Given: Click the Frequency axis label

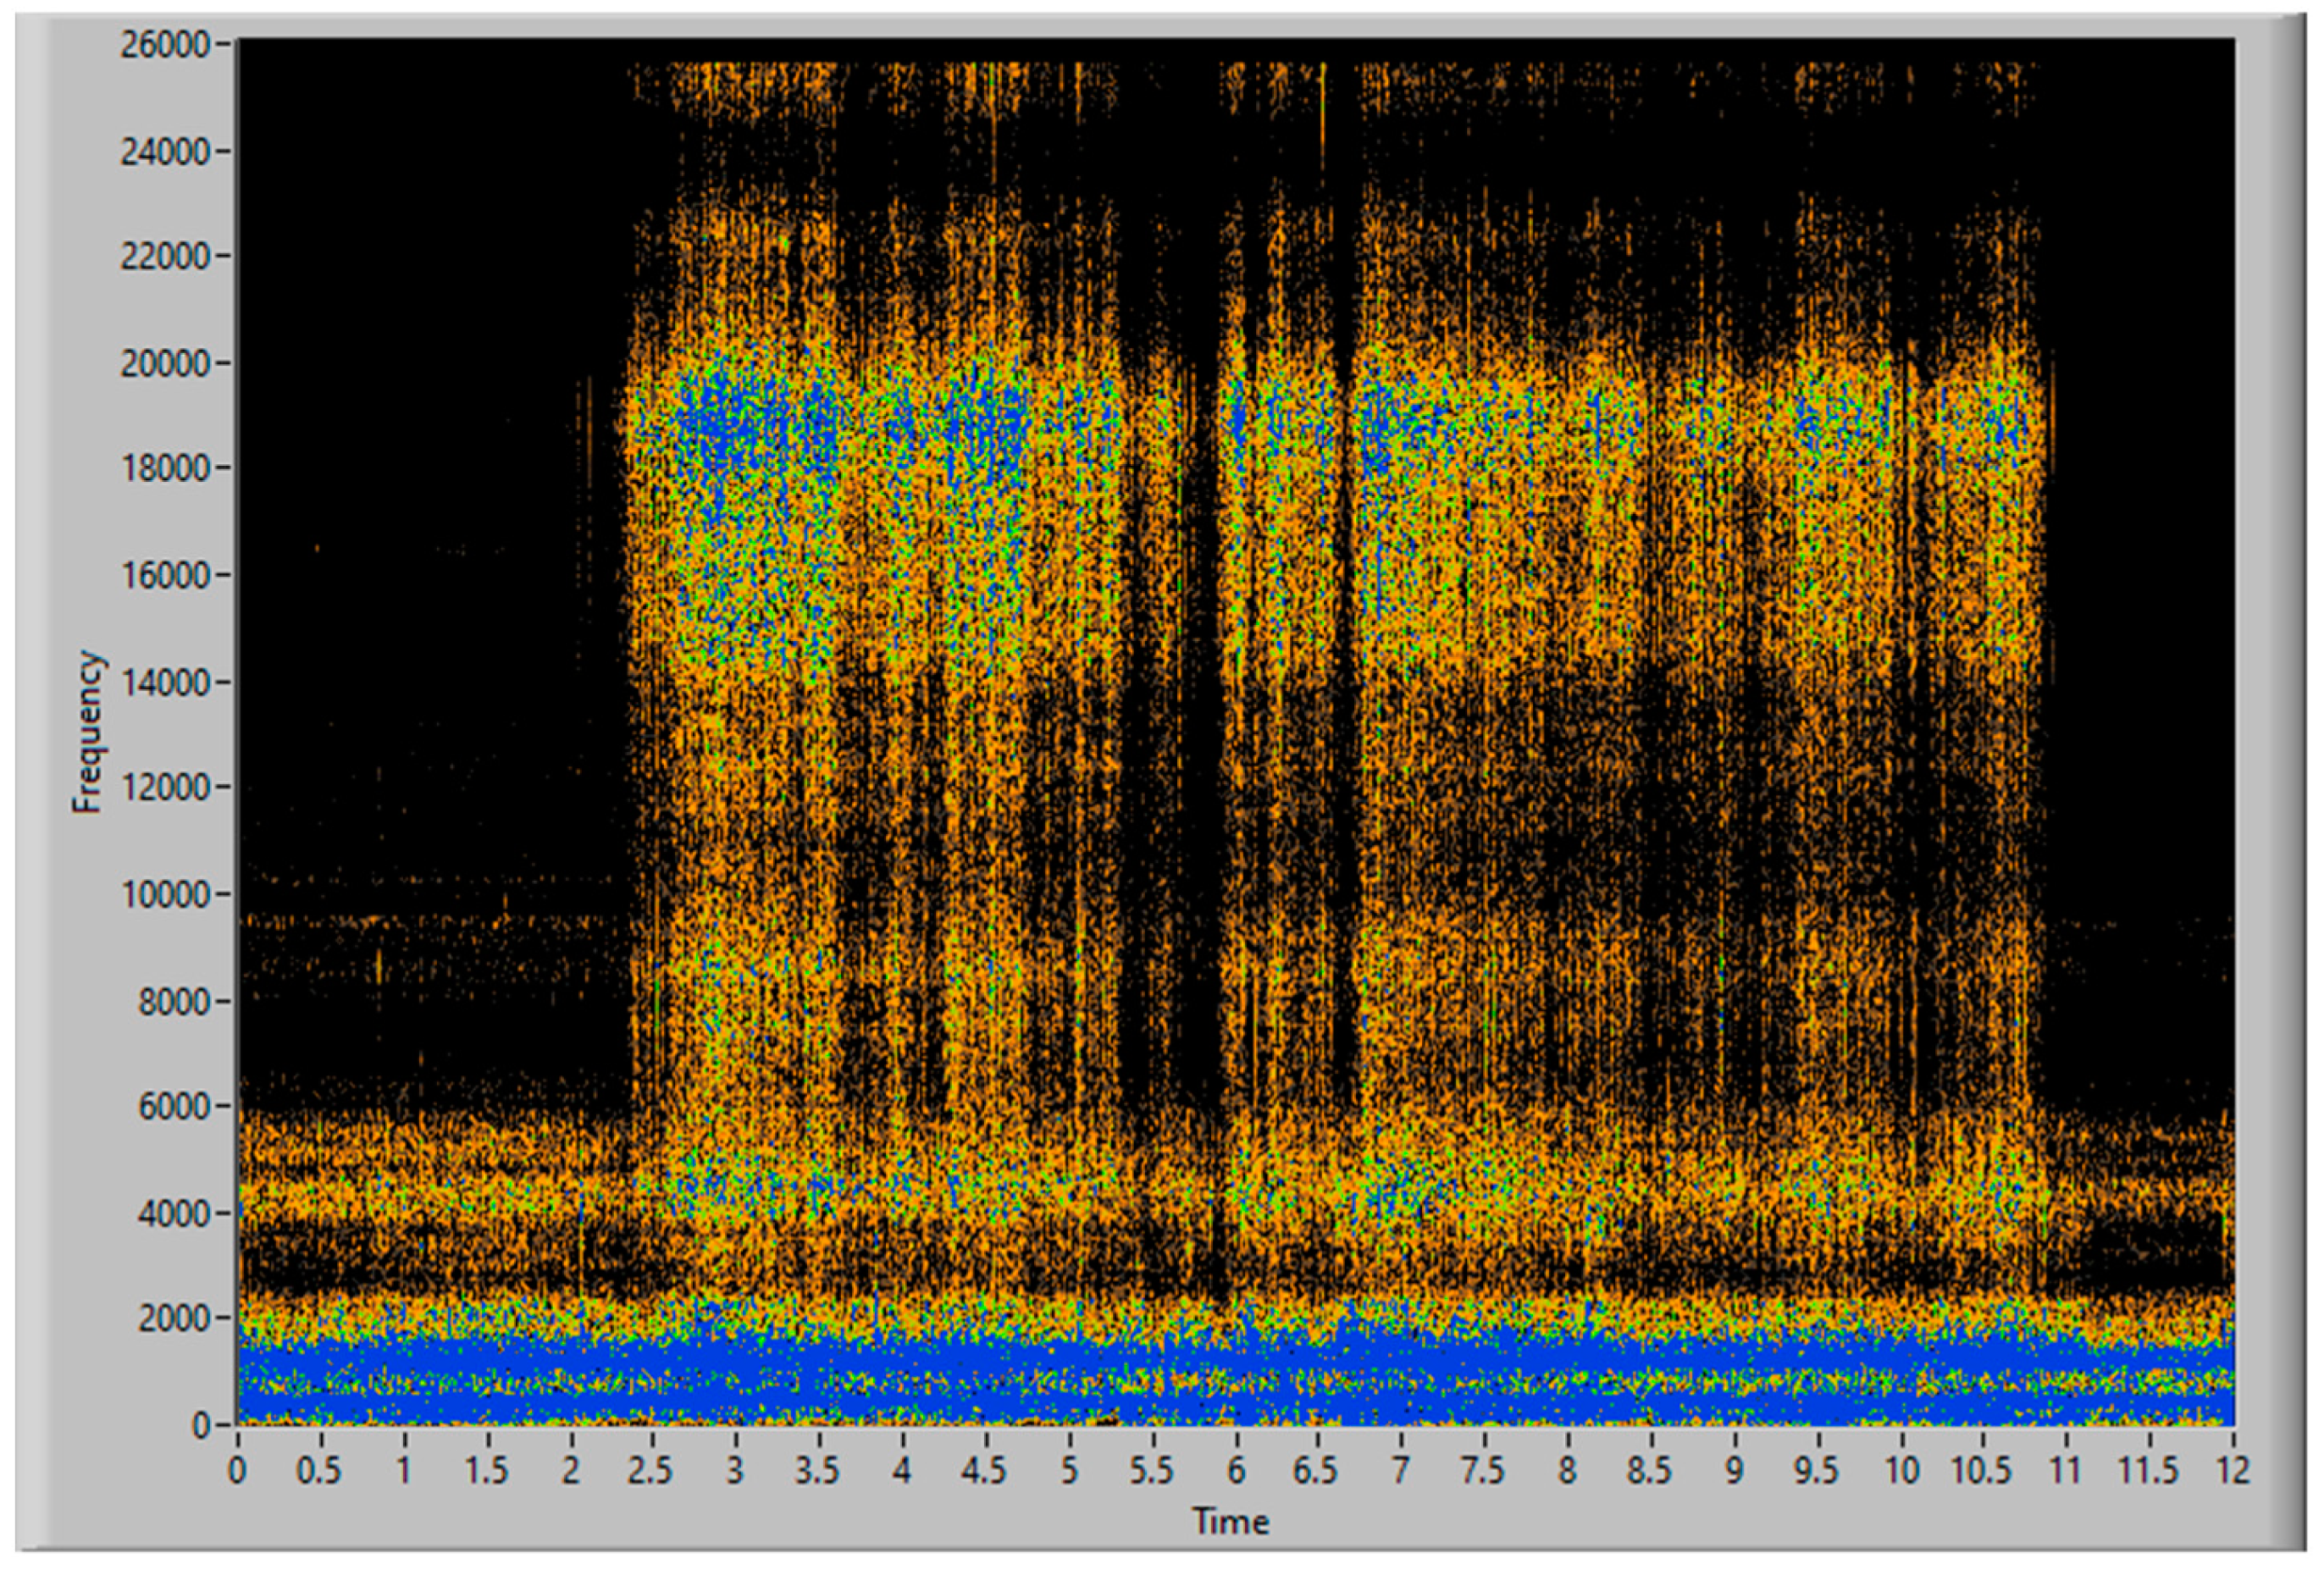Looking at the screenshot, I should pyautogui.click(x=88, y=731).
